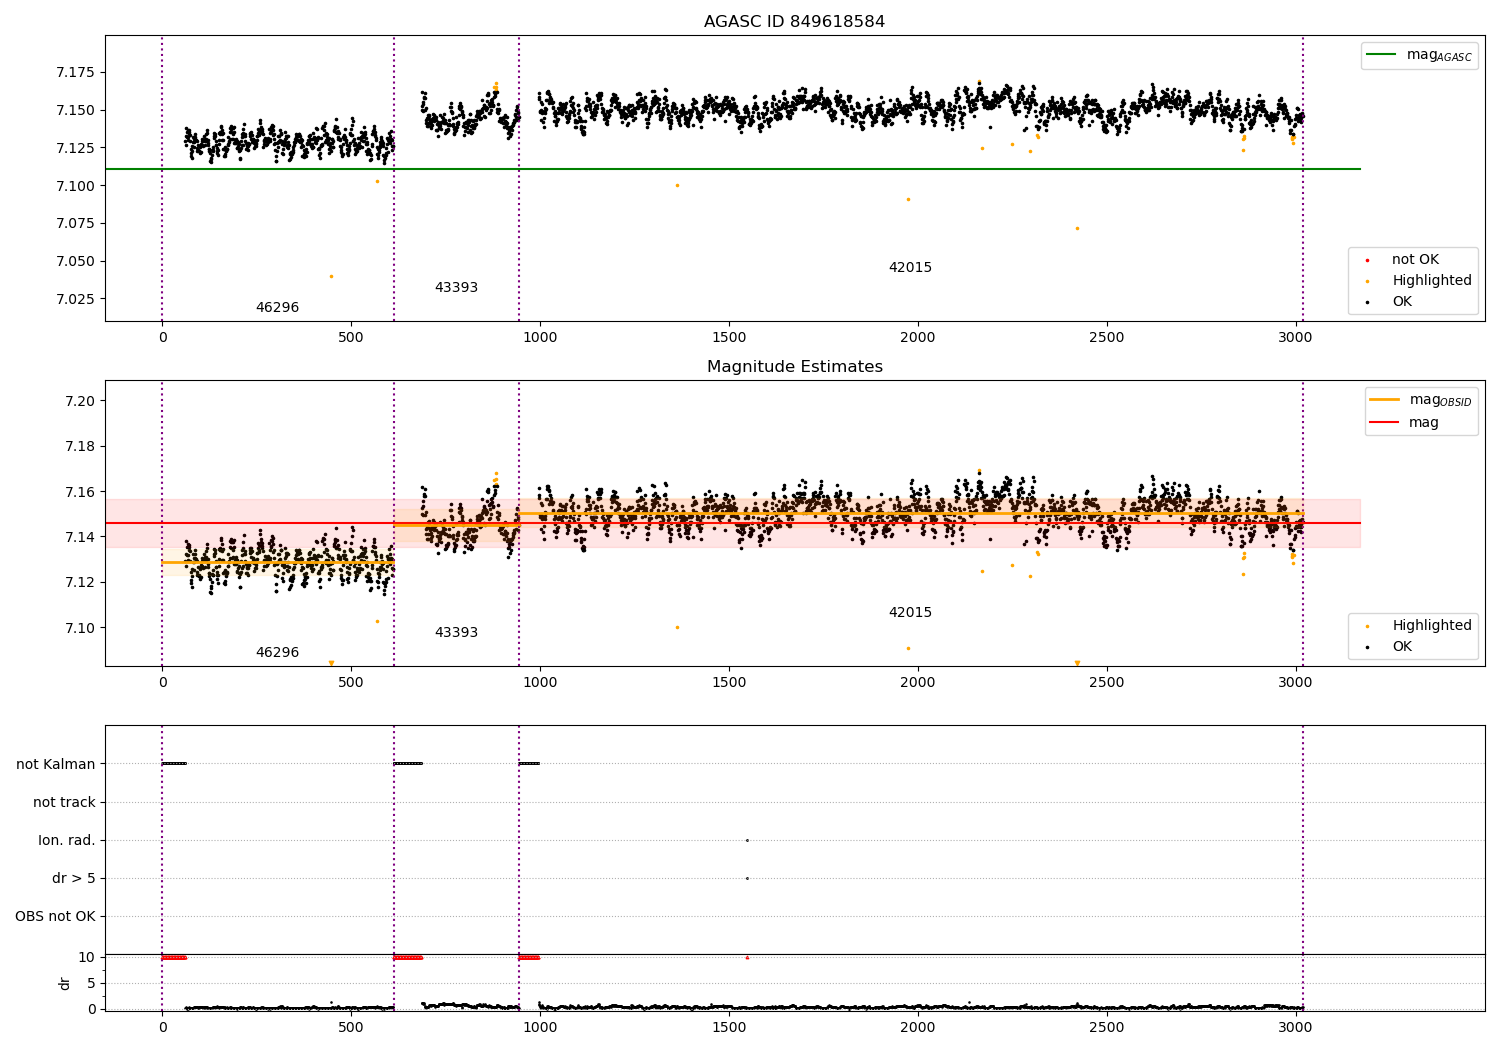Click the "dr" y-axis label in bottom plot
Viewport: 1500px width, 1050px height.
point(65,983)
